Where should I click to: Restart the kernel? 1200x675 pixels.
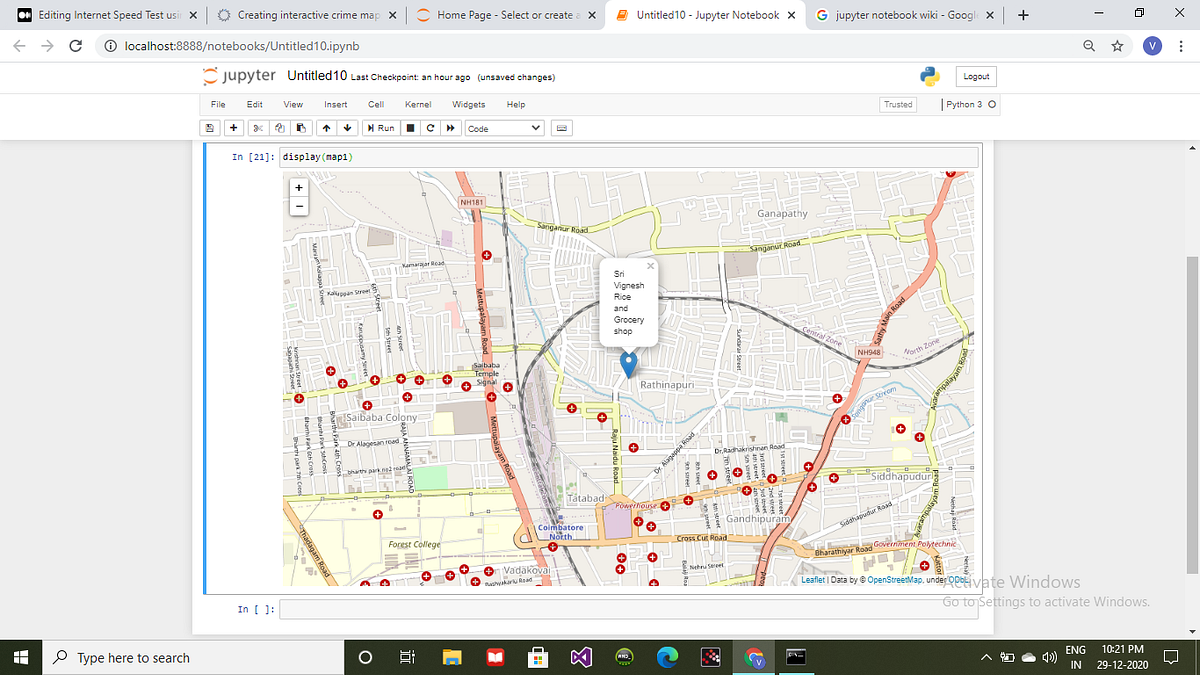pos(430,127)
